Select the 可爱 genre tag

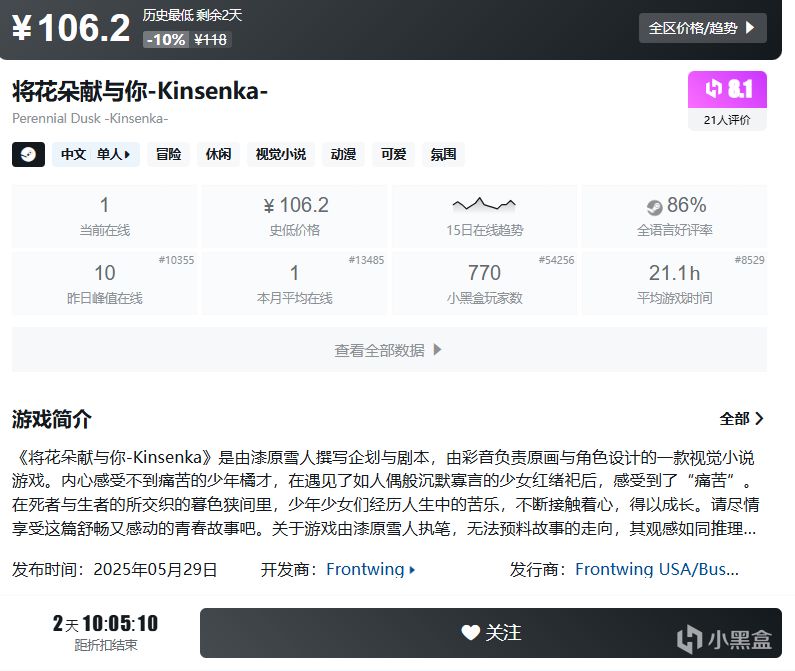tap(393, 154)
